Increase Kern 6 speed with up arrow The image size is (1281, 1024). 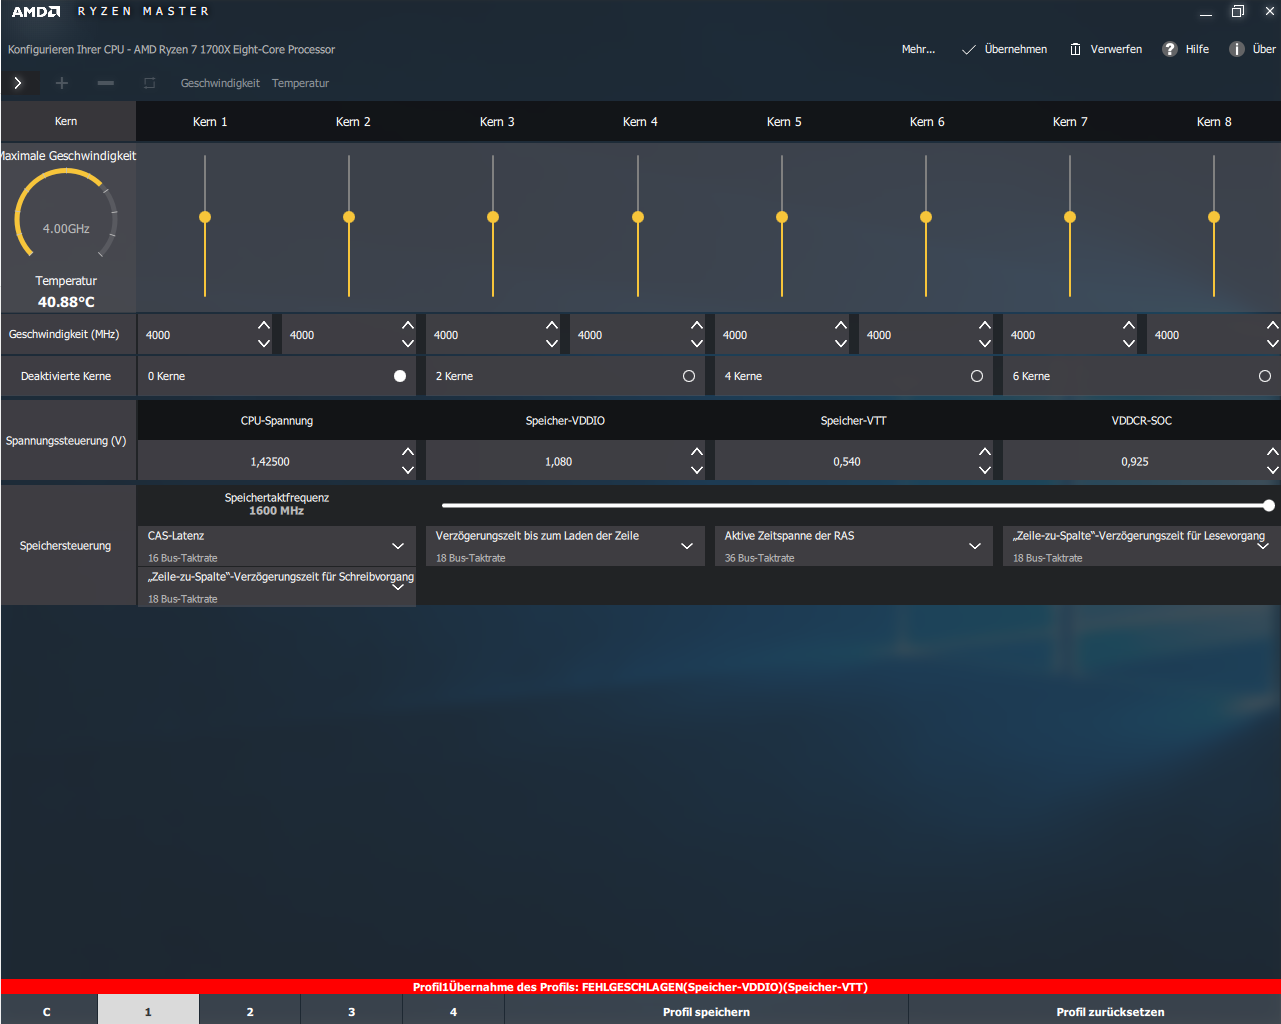pos(985,325)
